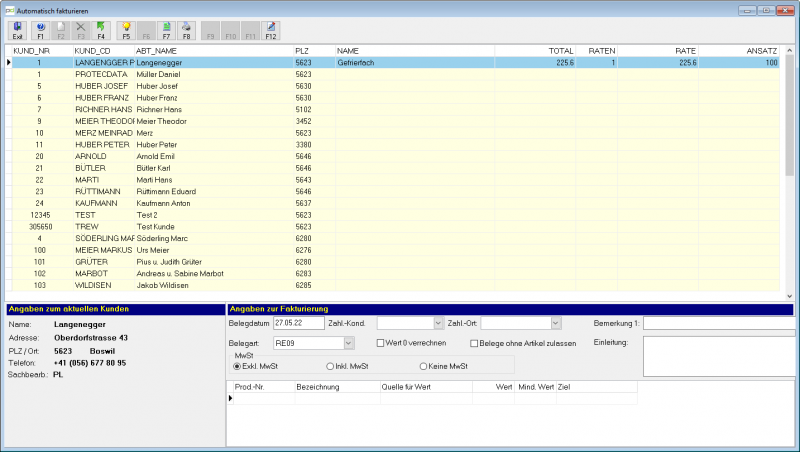The width and height of the screenshot is (800, 452).
Task: Click the vertical scrollbar thumb of customer list
Action: (789, 115)
